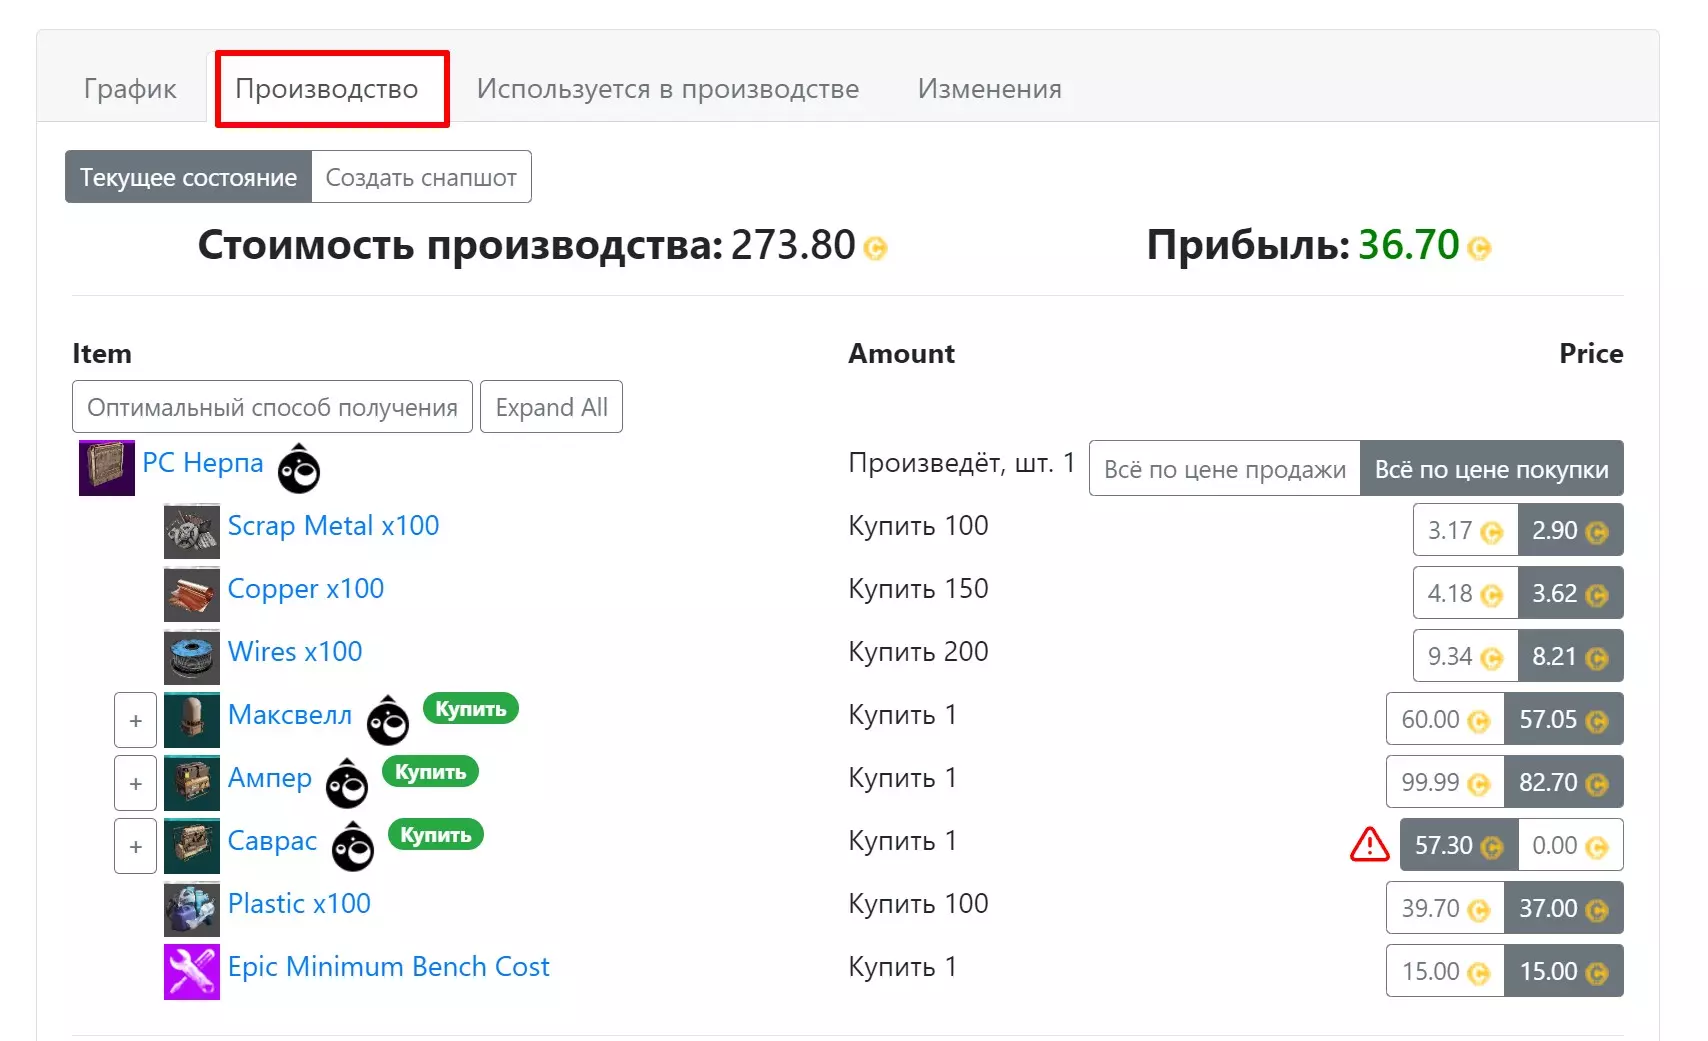Click the faction emblem next to Максвелл
This screenshot has width=1708, height=1041.
[388, 721]
